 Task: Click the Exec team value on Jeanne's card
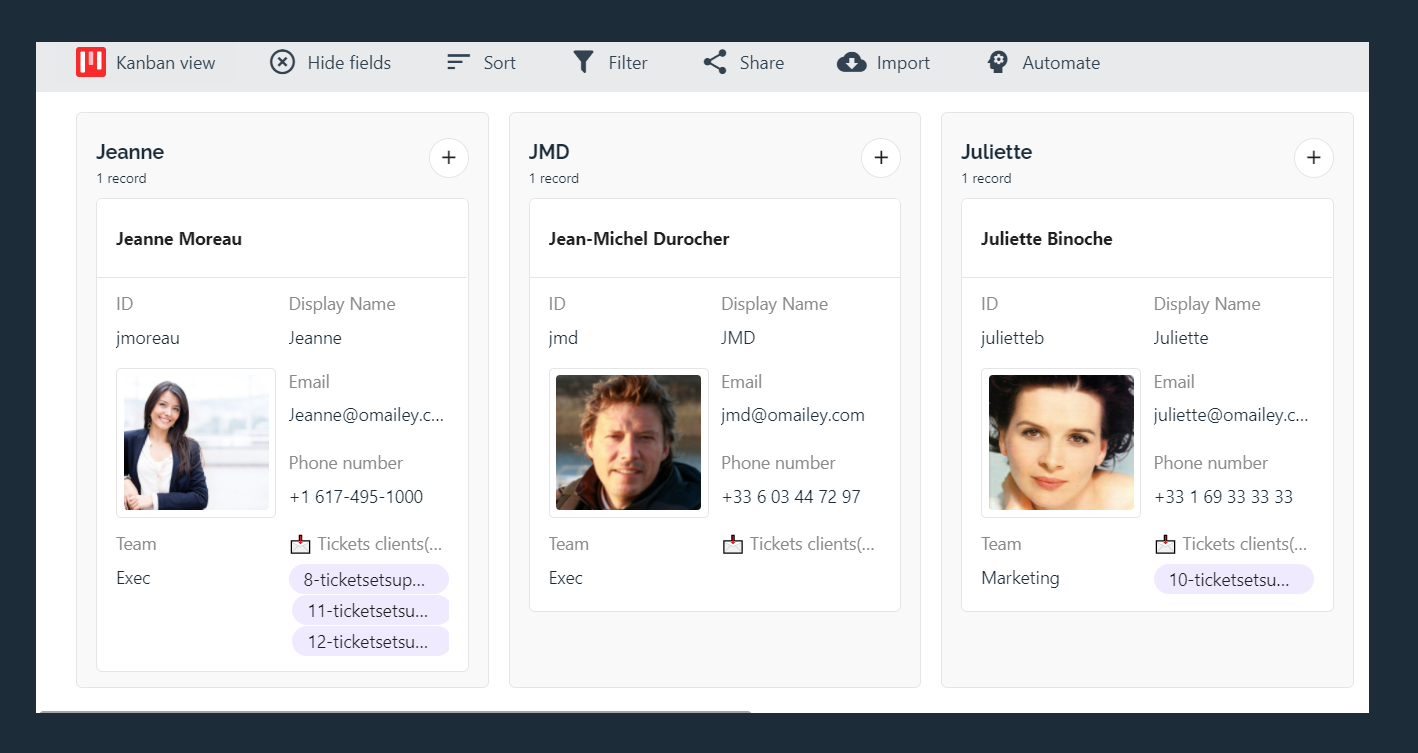coord(133,578)
